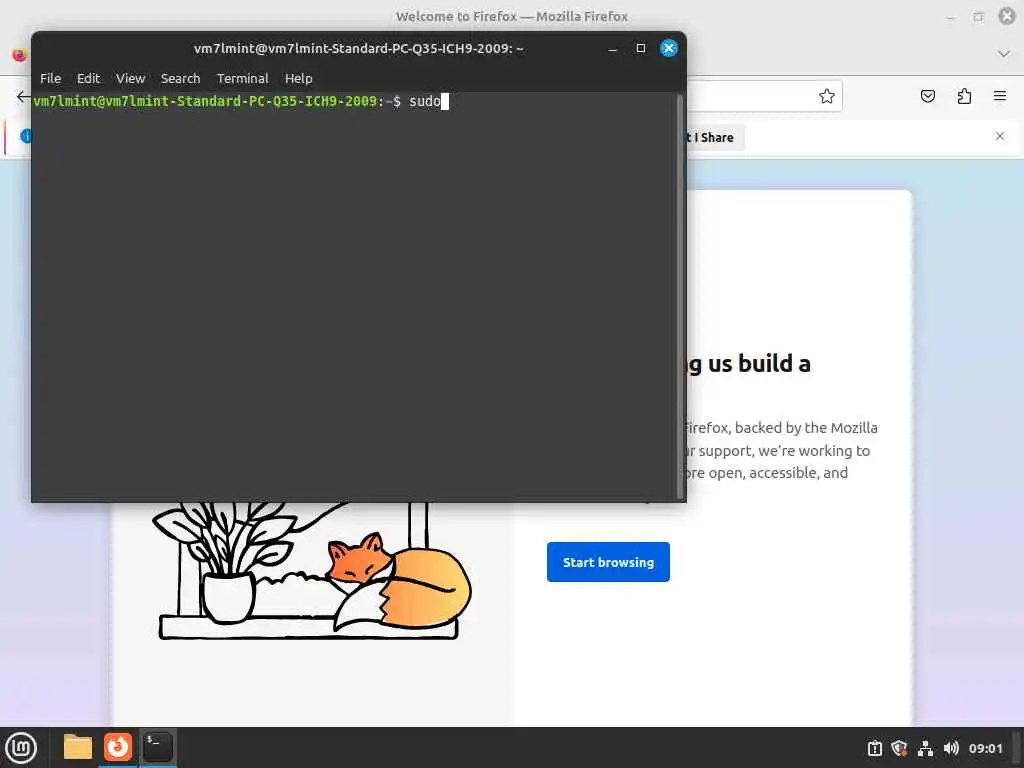Click the notifications tray icon beside the shield
This screenshot has height=768, width=1024.
[874, 748]
